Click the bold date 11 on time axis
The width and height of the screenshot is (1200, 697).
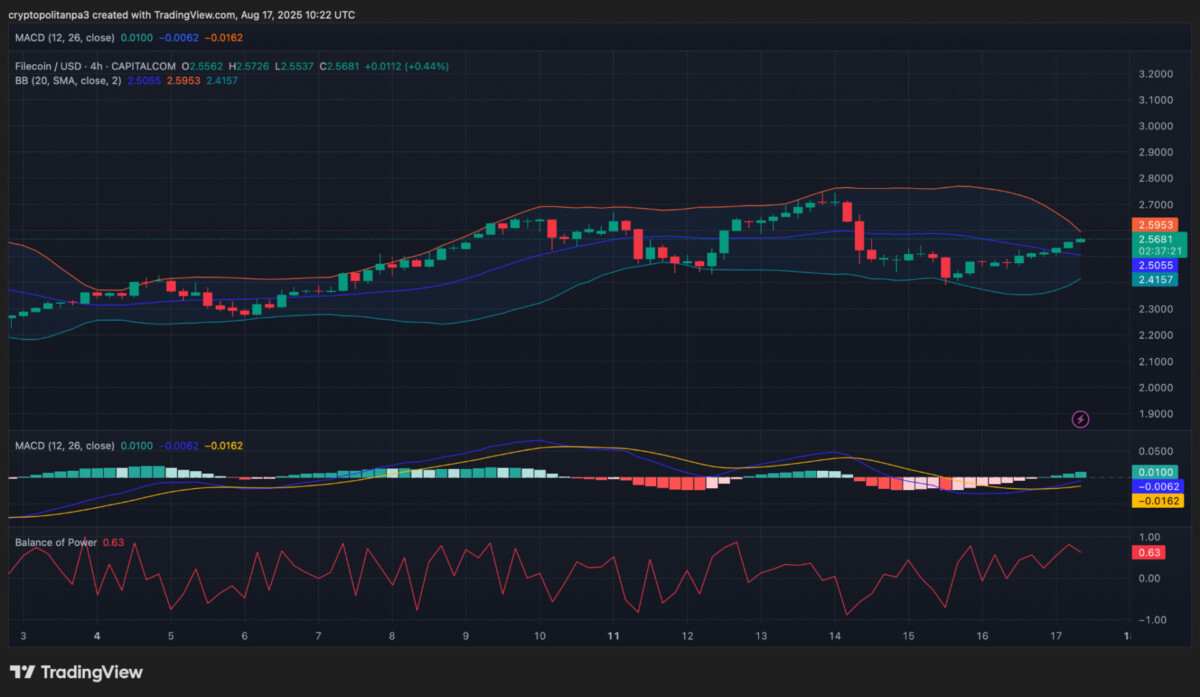coord(613,636)
